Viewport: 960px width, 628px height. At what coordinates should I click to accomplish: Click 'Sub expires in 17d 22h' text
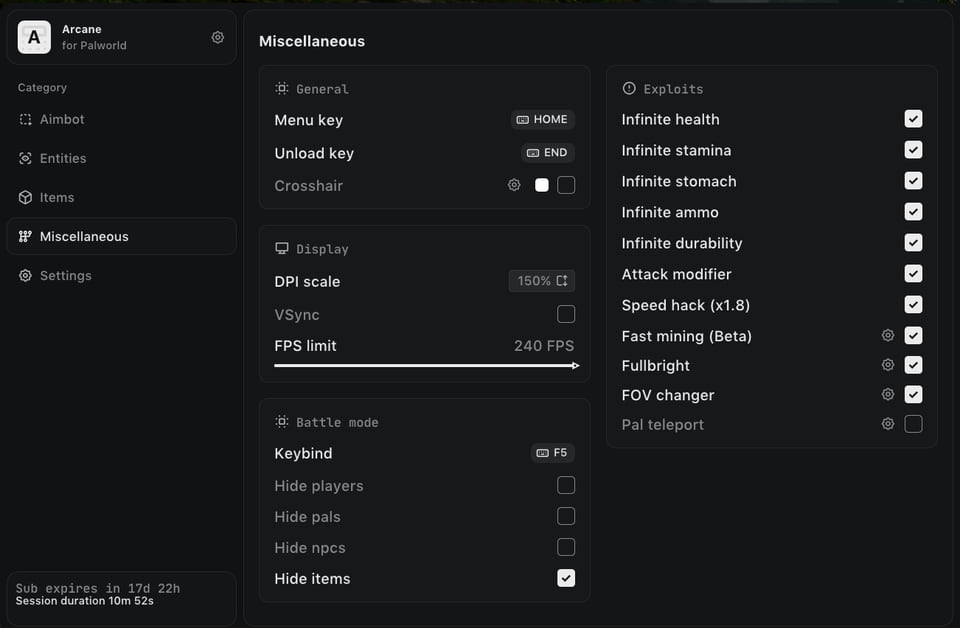(x=98, y=588)
